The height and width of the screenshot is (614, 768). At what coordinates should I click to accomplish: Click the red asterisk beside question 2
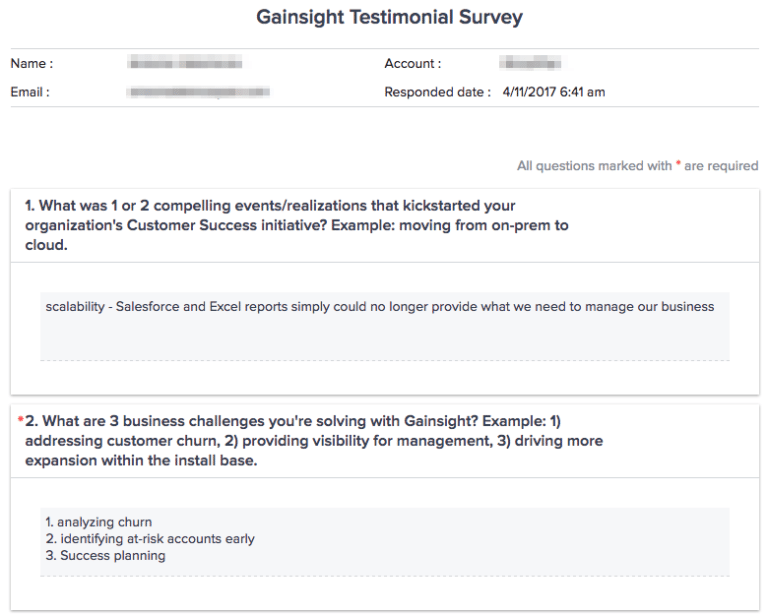tap(21, 419)
